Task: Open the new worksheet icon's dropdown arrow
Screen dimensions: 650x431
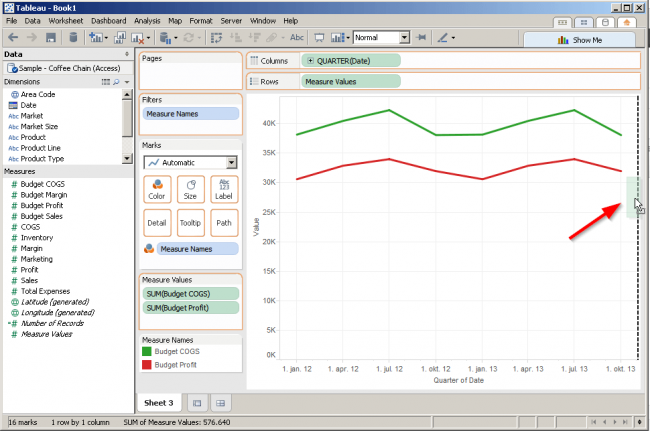Action: [x=106, y=38]
